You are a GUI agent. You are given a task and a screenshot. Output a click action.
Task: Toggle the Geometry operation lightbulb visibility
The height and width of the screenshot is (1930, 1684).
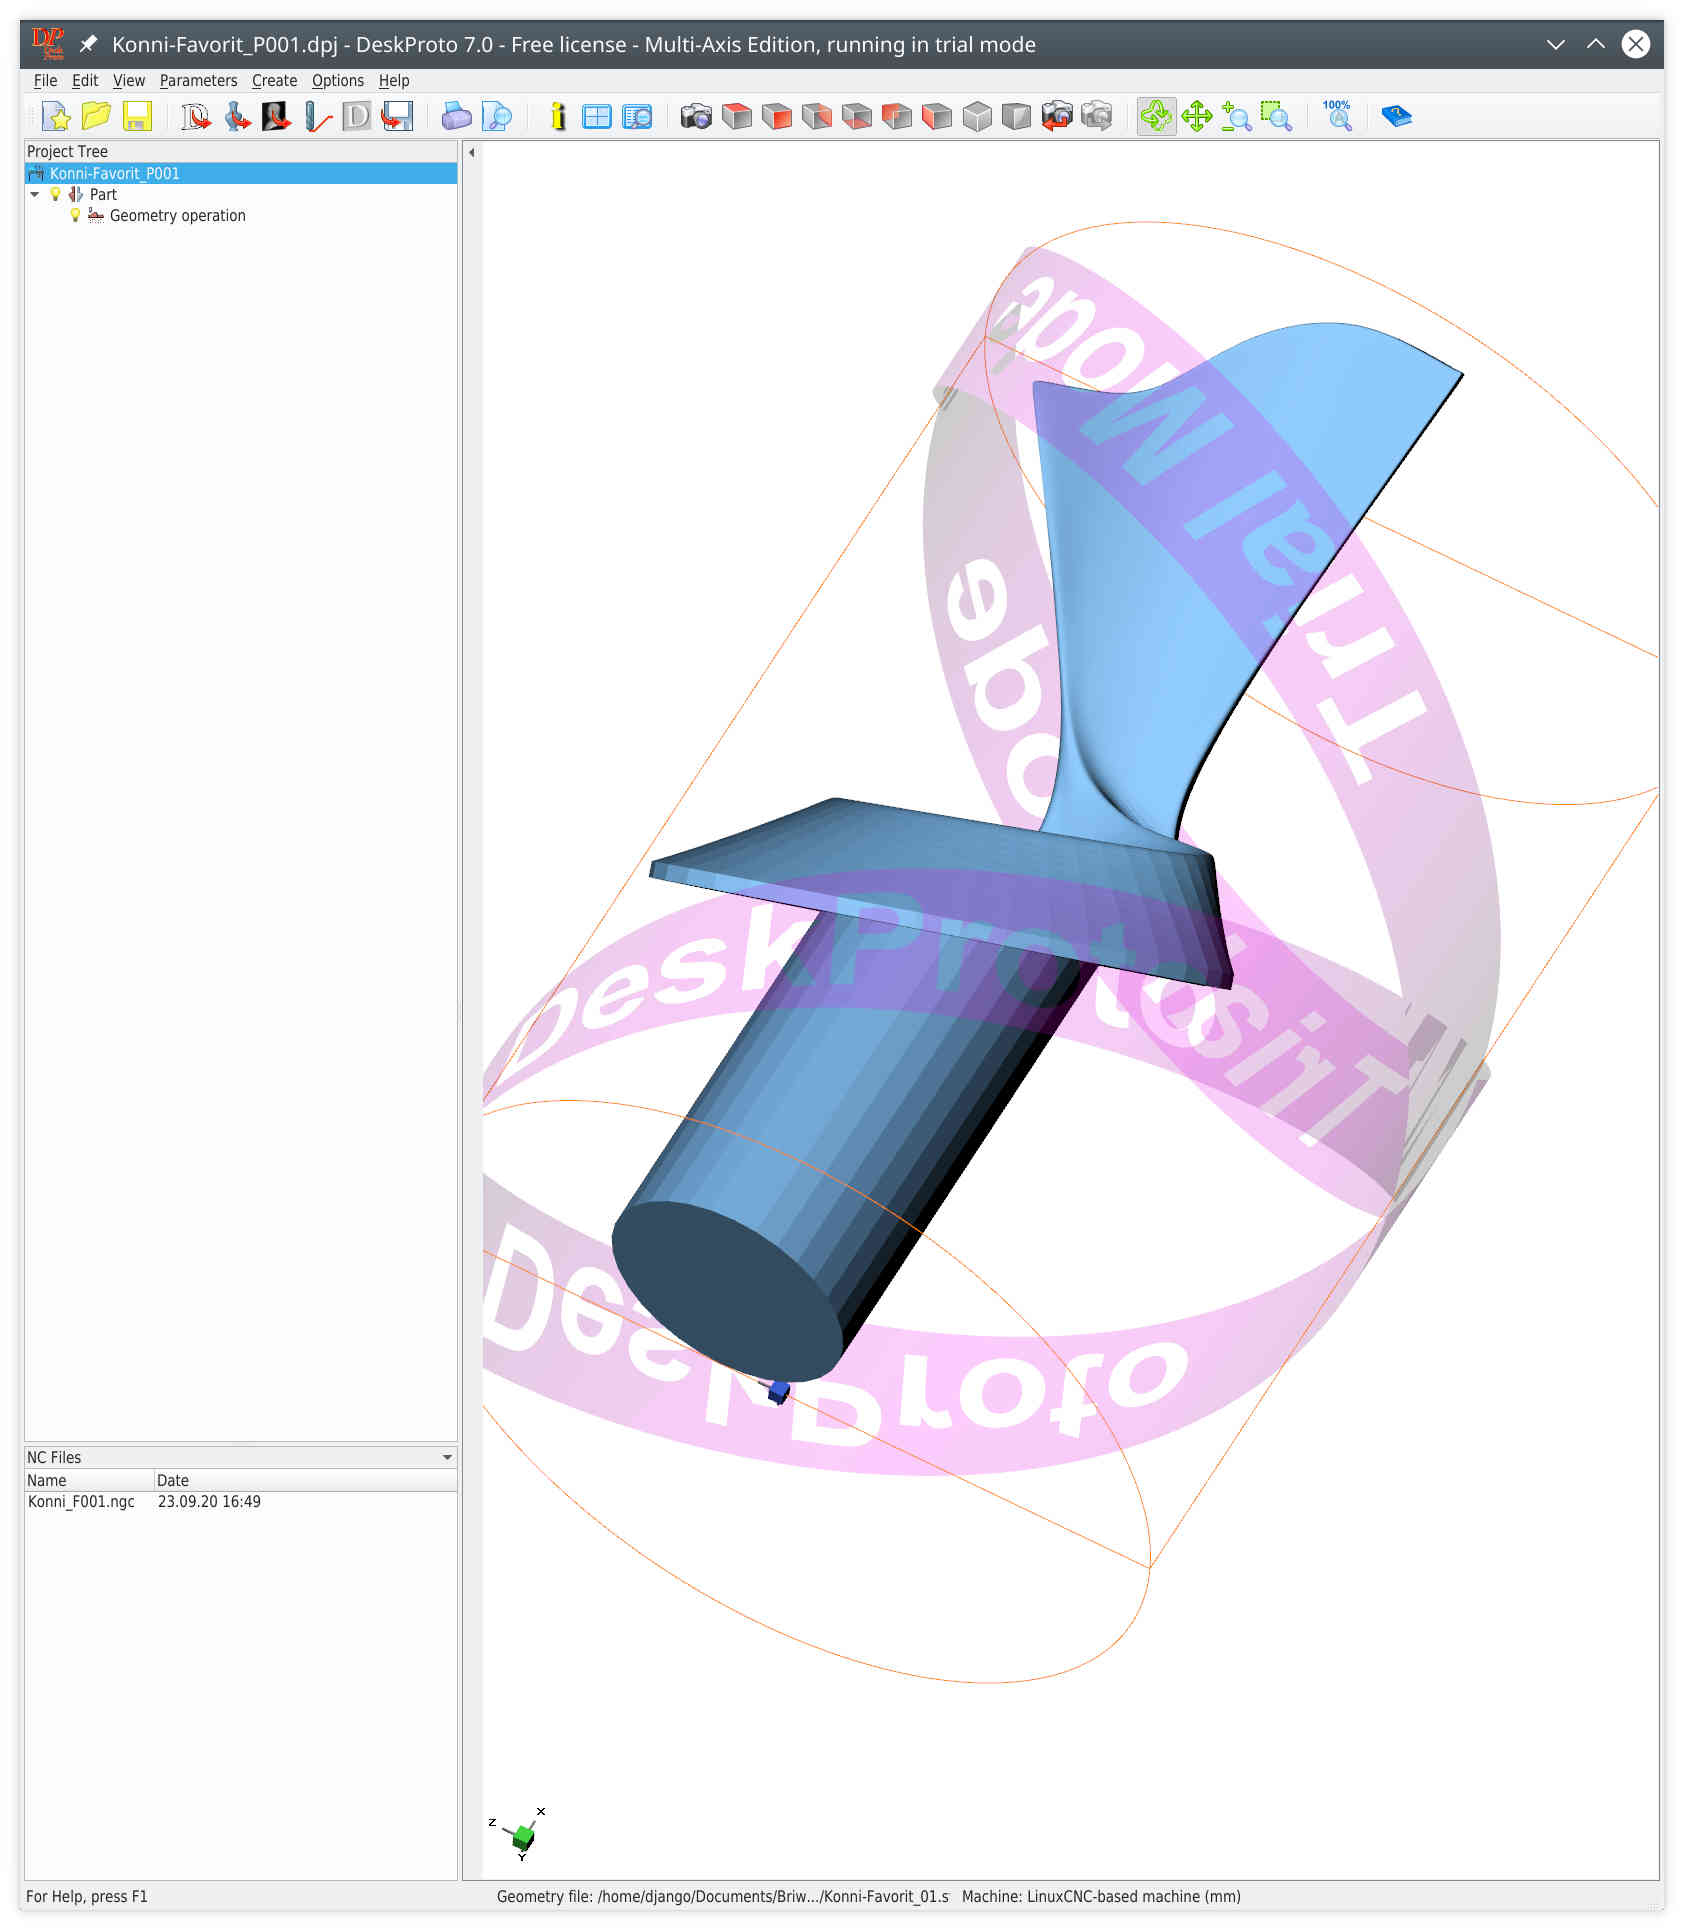click(x=75, y=215)
